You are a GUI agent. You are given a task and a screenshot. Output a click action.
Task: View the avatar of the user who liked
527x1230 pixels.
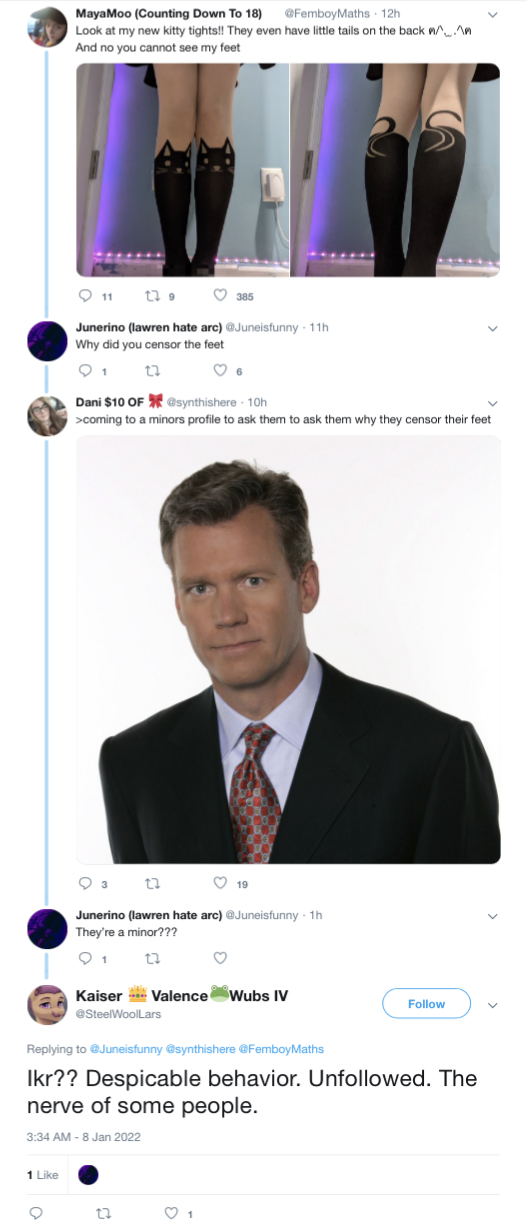point(88,1174)
